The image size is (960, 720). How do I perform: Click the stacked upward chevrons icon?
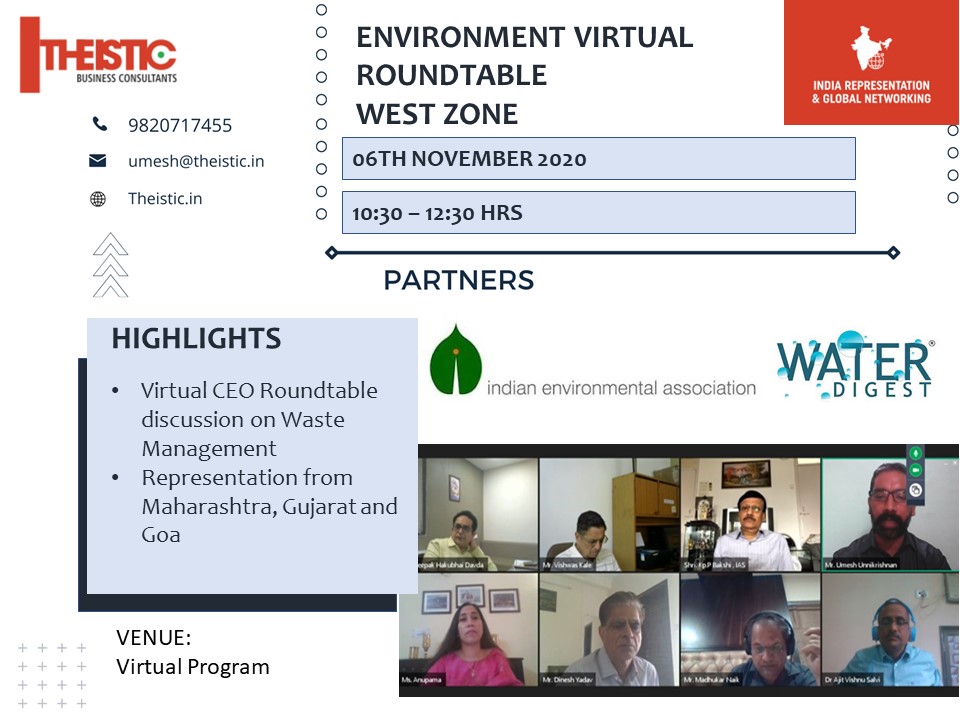[110, 265]
